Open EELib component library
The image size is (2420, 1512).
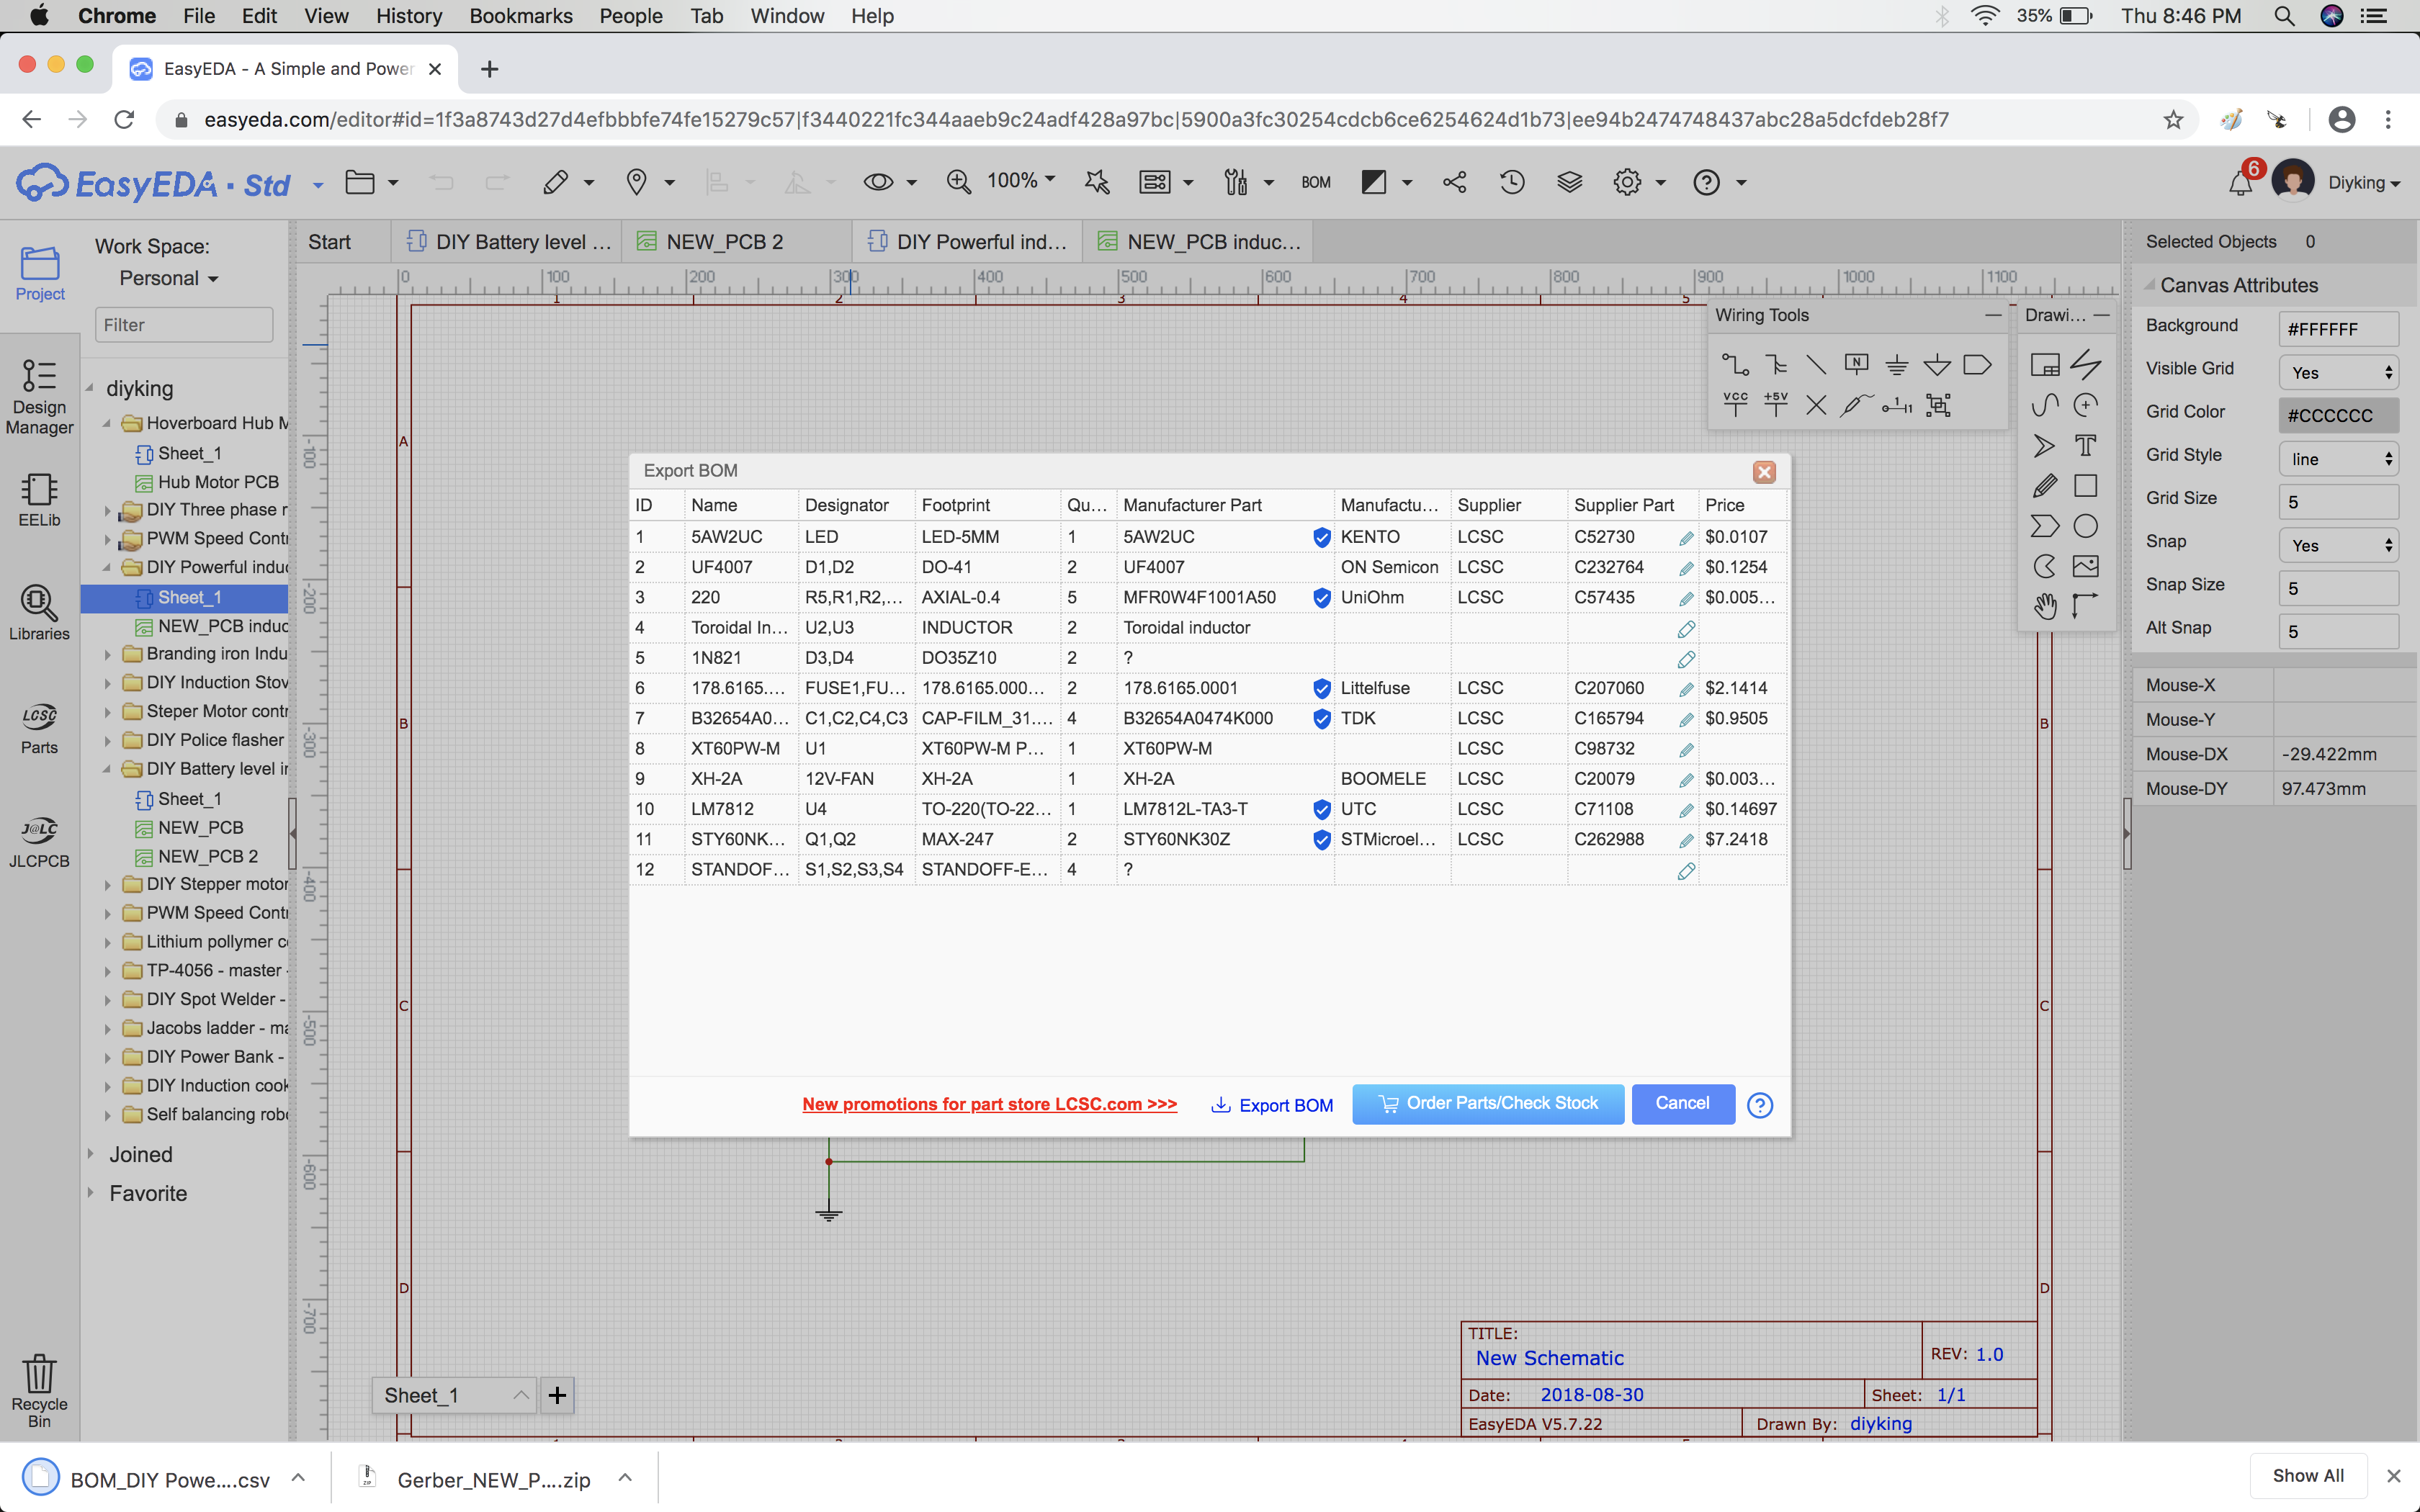(39, 500)
